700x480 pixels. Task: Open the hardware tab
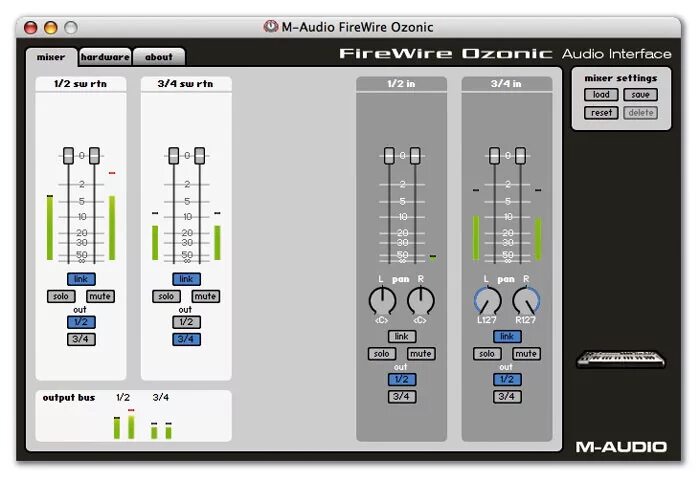(105, 57)
